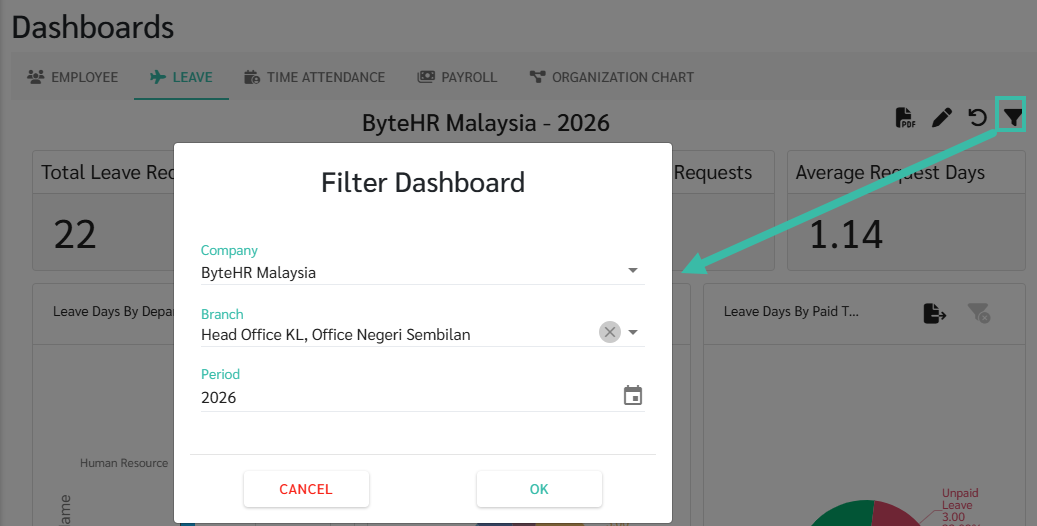Clear the selected Branch values
The image size is (1037, 526).
pyautogui.click(x=610, y=332)
